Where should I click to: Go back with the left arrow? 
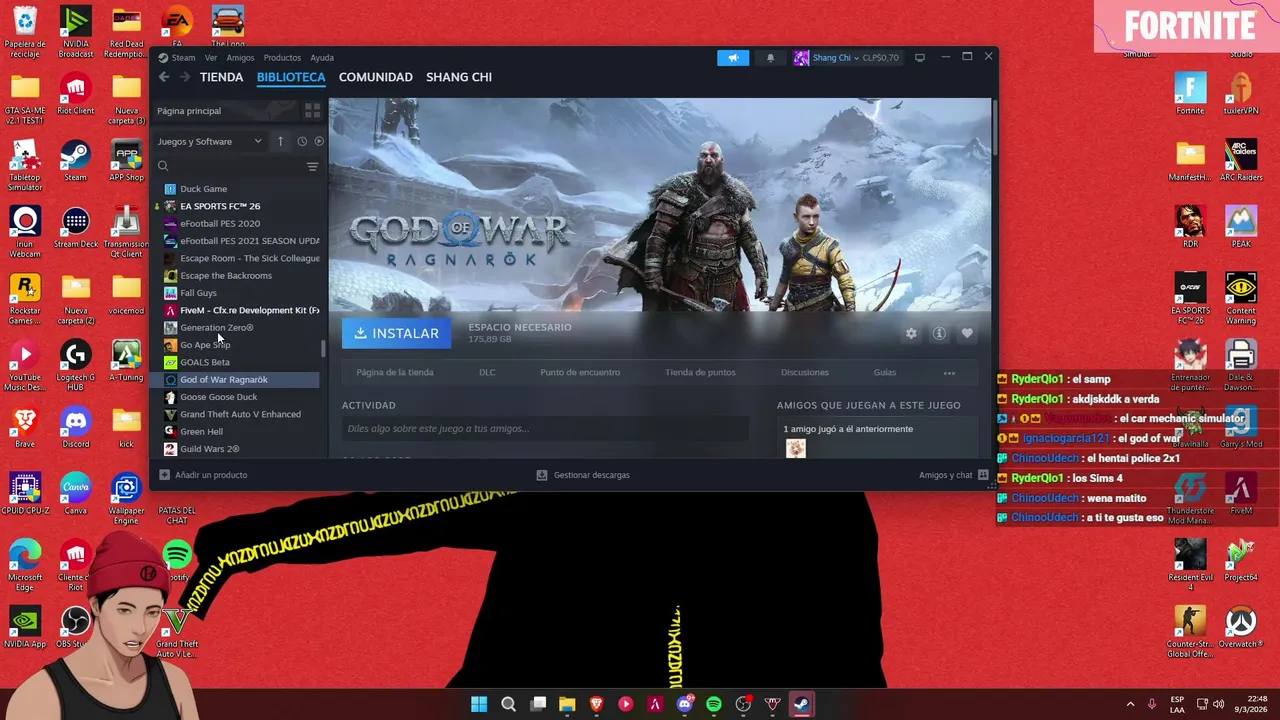pyautogui.click(x=164, y=77)
